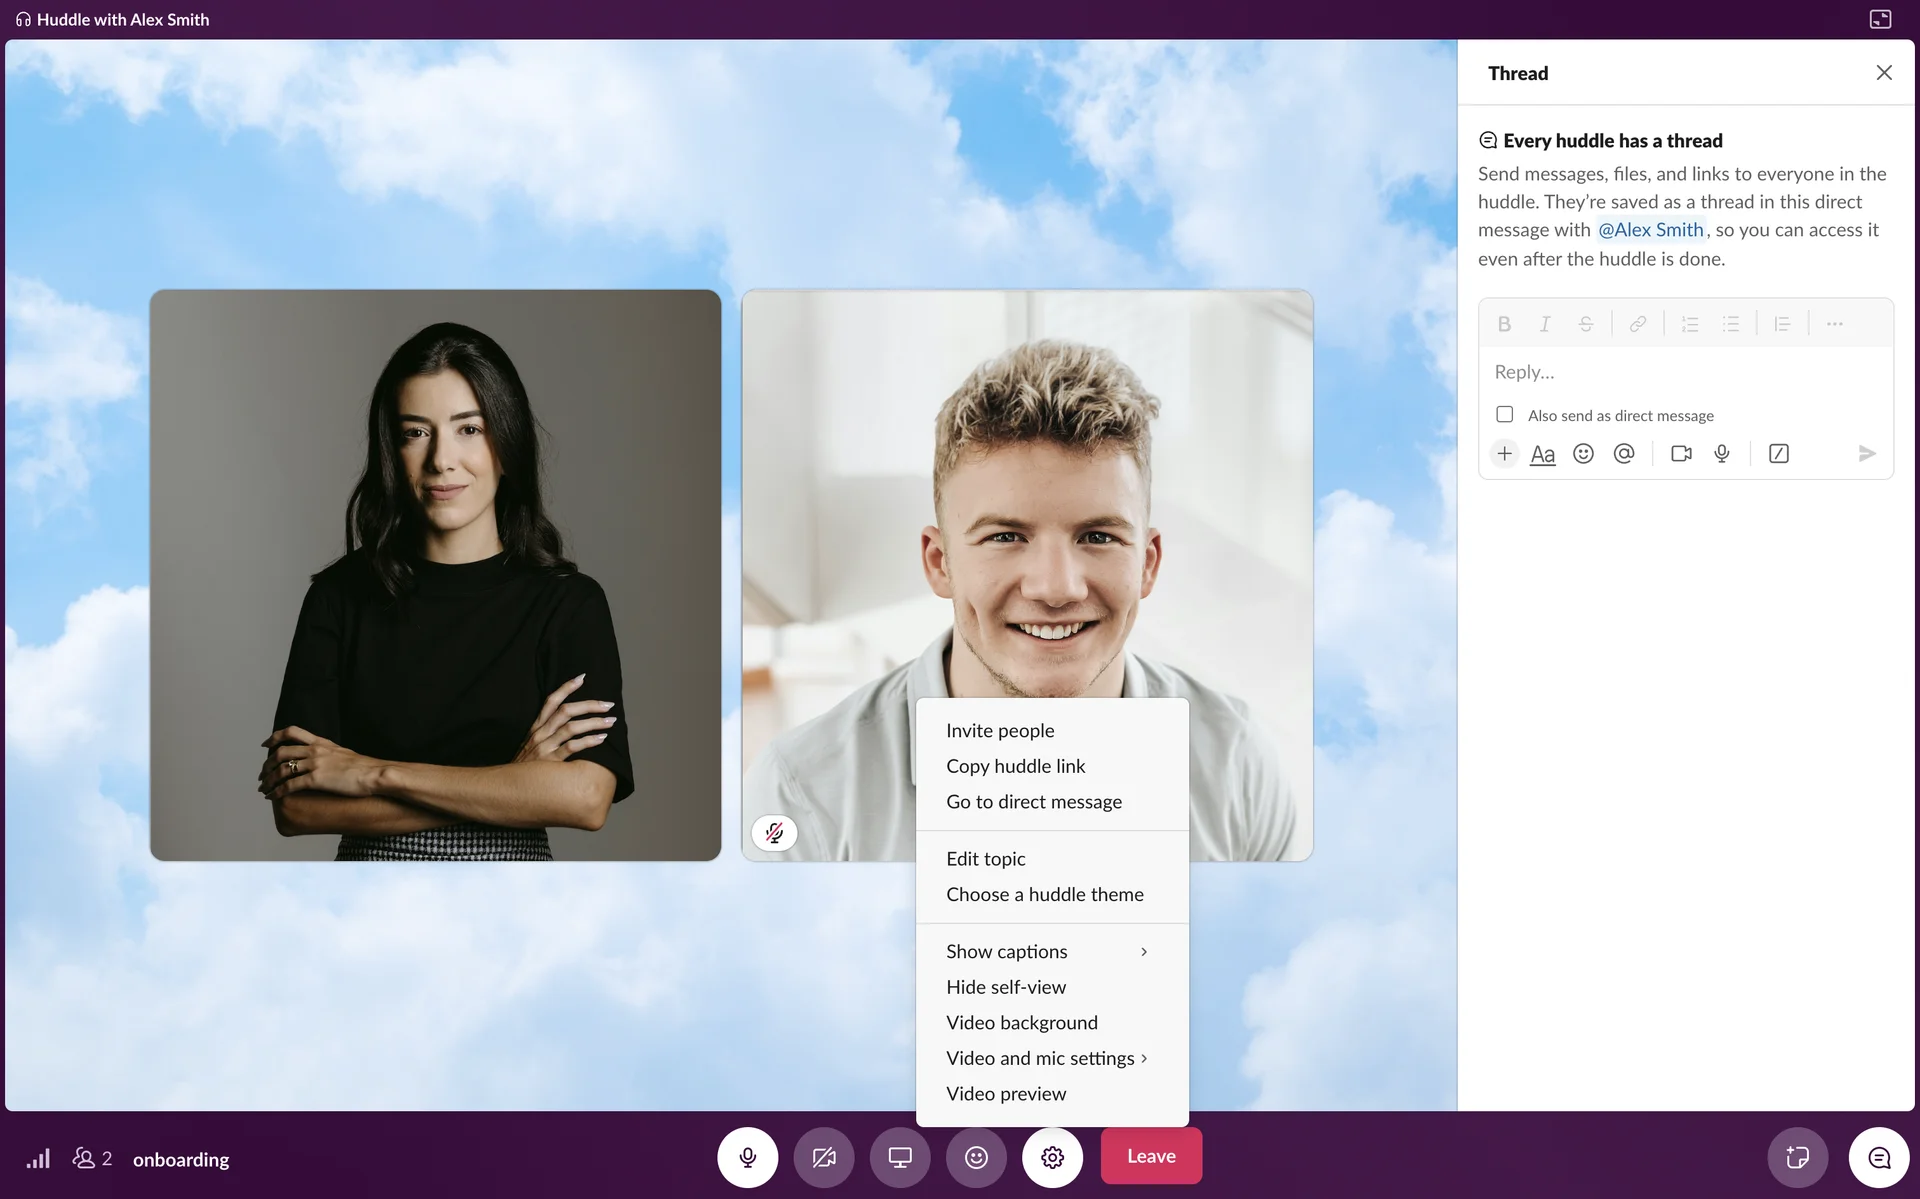Apply bold formatting in thread composer
The image size is (1920, 1199).
coord(1504,324)
